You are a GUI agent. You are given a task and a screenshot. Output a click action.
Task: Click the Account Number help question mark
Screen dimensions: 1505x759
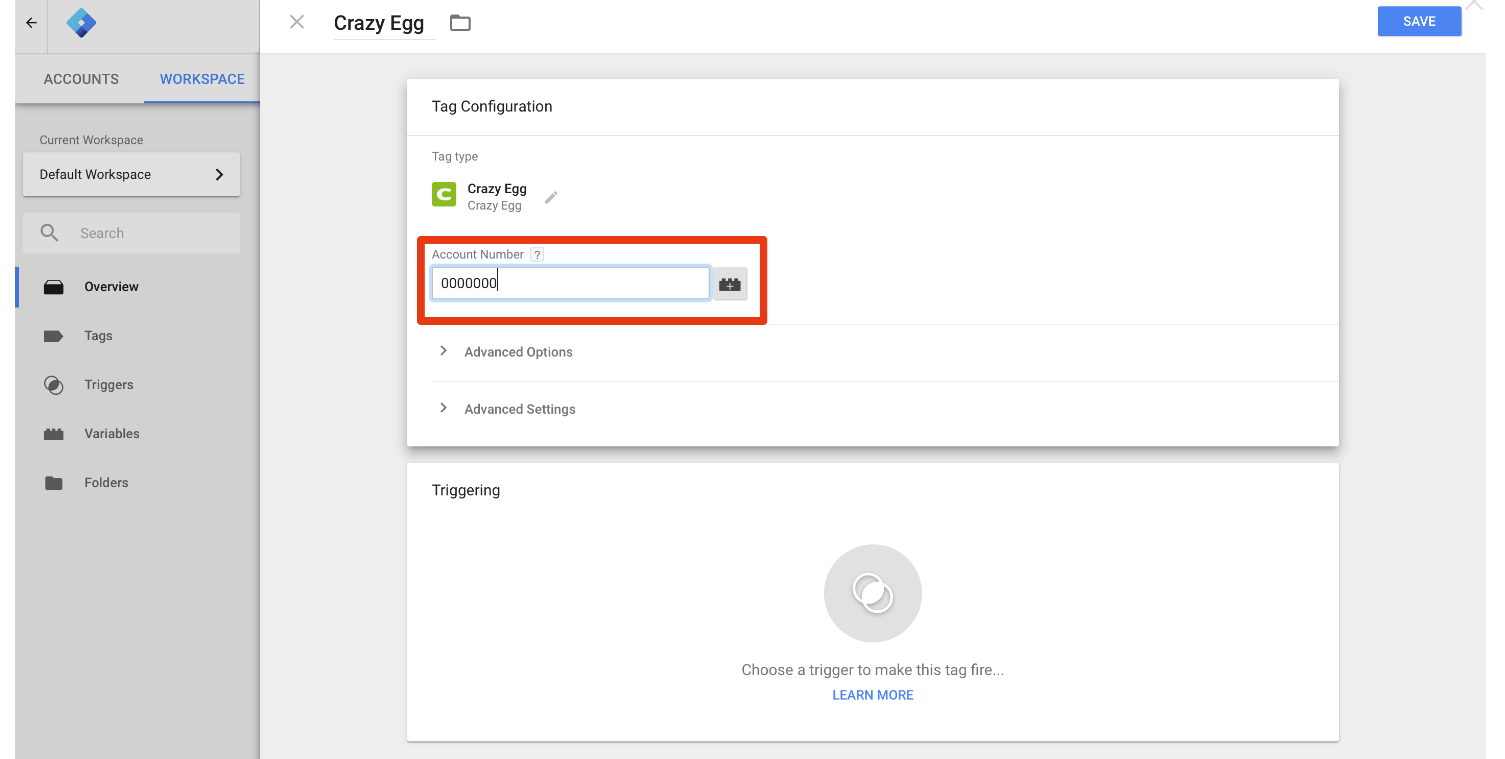tap(537, 255)
